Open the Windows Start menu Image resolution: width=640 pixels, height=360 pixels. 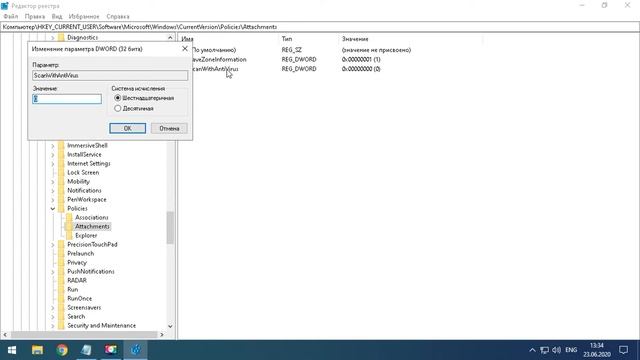pyautogui.click(x=11, y=350)
